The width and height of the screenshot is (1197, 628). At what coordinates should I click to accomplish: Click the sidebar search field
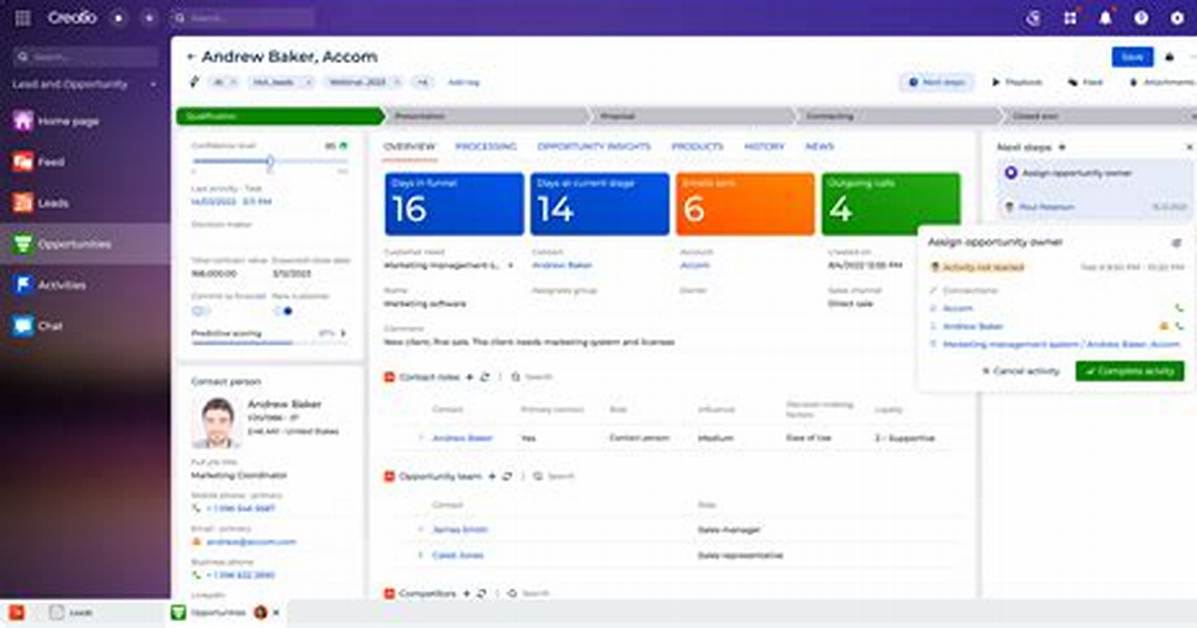pyautogui.click(x=86, y=56)
